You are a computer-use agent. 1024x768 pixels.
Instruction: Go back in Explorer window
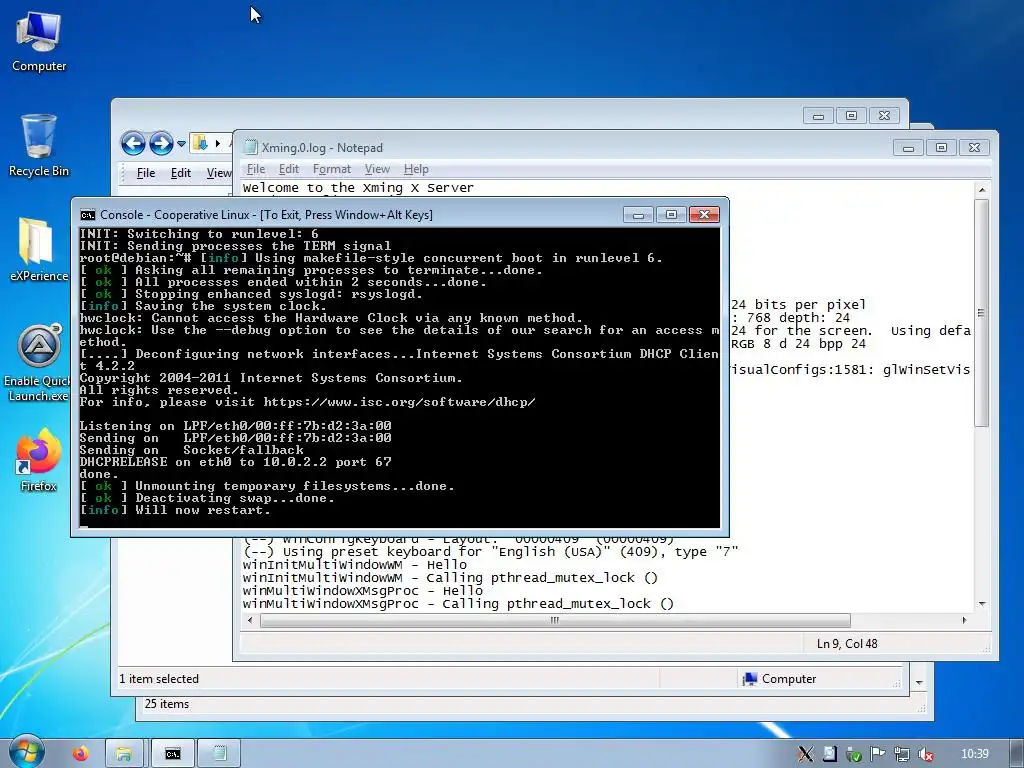click(133, 143)
